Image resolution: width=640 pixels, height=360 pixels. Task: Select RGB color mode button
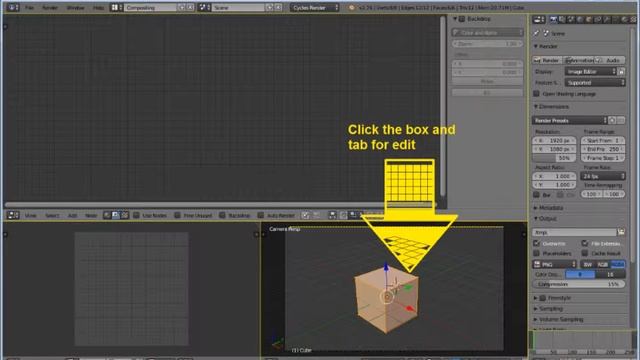pos(602,264)
